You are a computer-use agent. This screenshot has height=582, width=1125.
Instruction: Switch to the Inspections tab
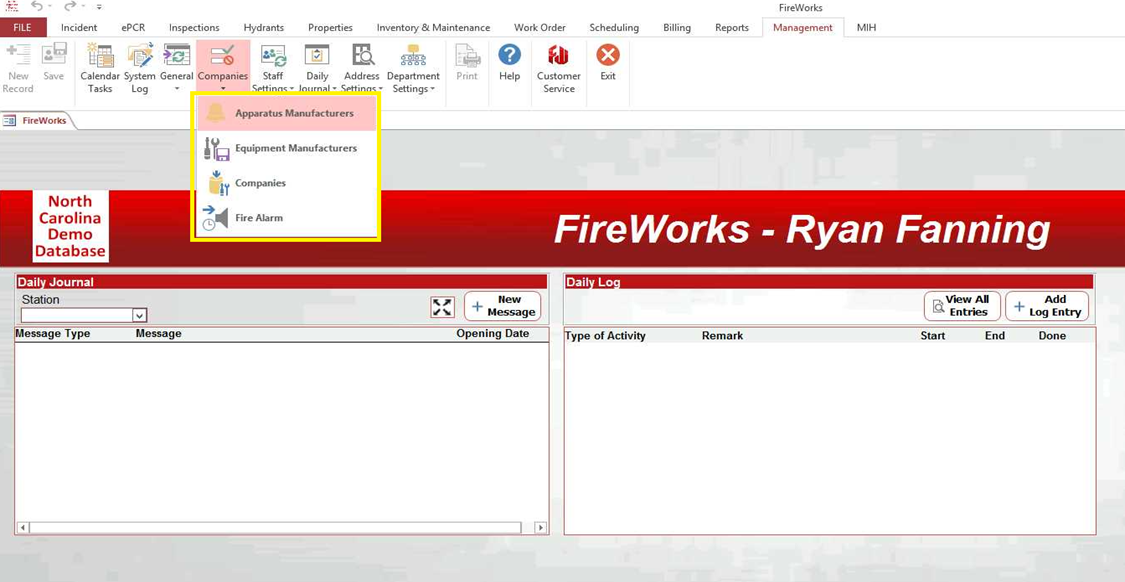(194, 28)
